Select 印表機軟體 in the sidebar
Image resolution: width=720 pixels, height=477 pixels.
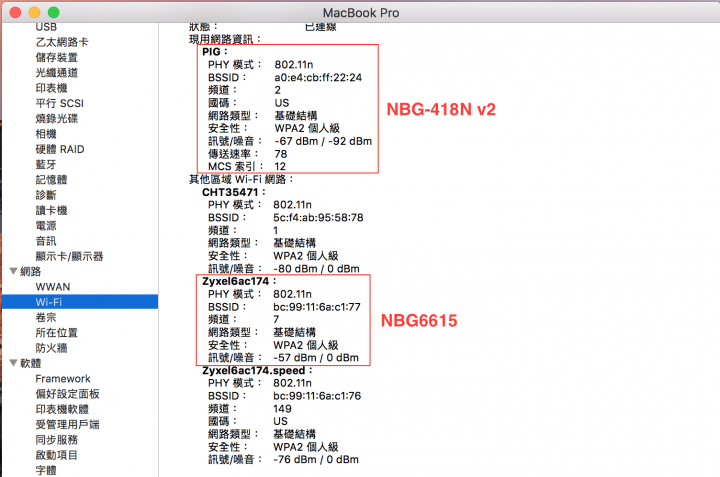[62, 409]
